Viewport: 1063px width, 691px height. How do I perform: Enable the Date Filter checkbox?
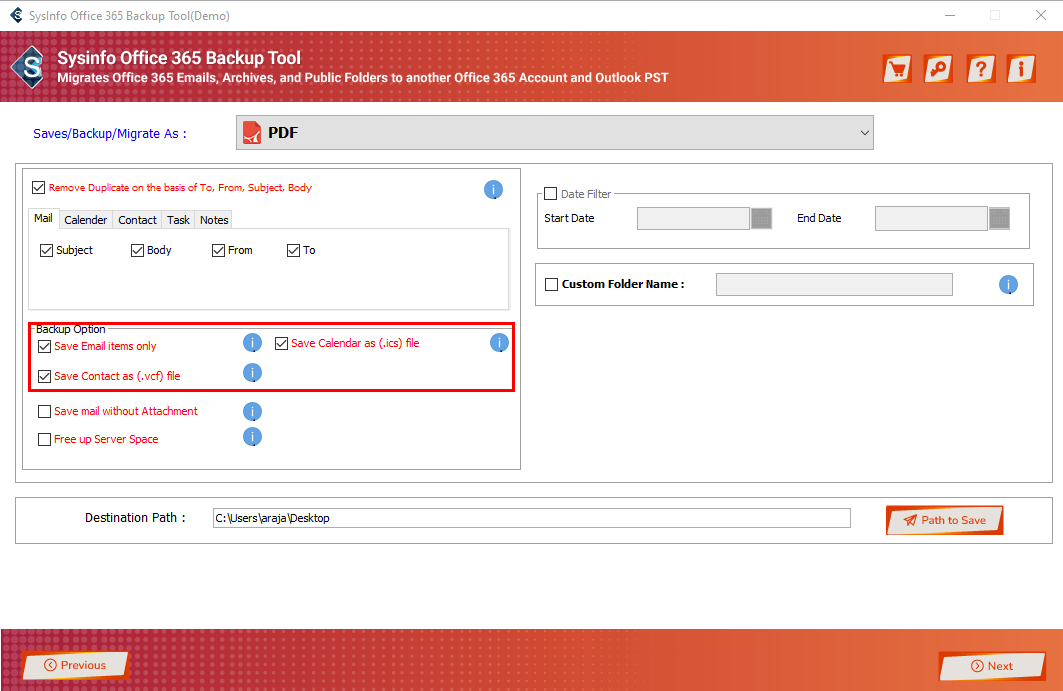550,194
